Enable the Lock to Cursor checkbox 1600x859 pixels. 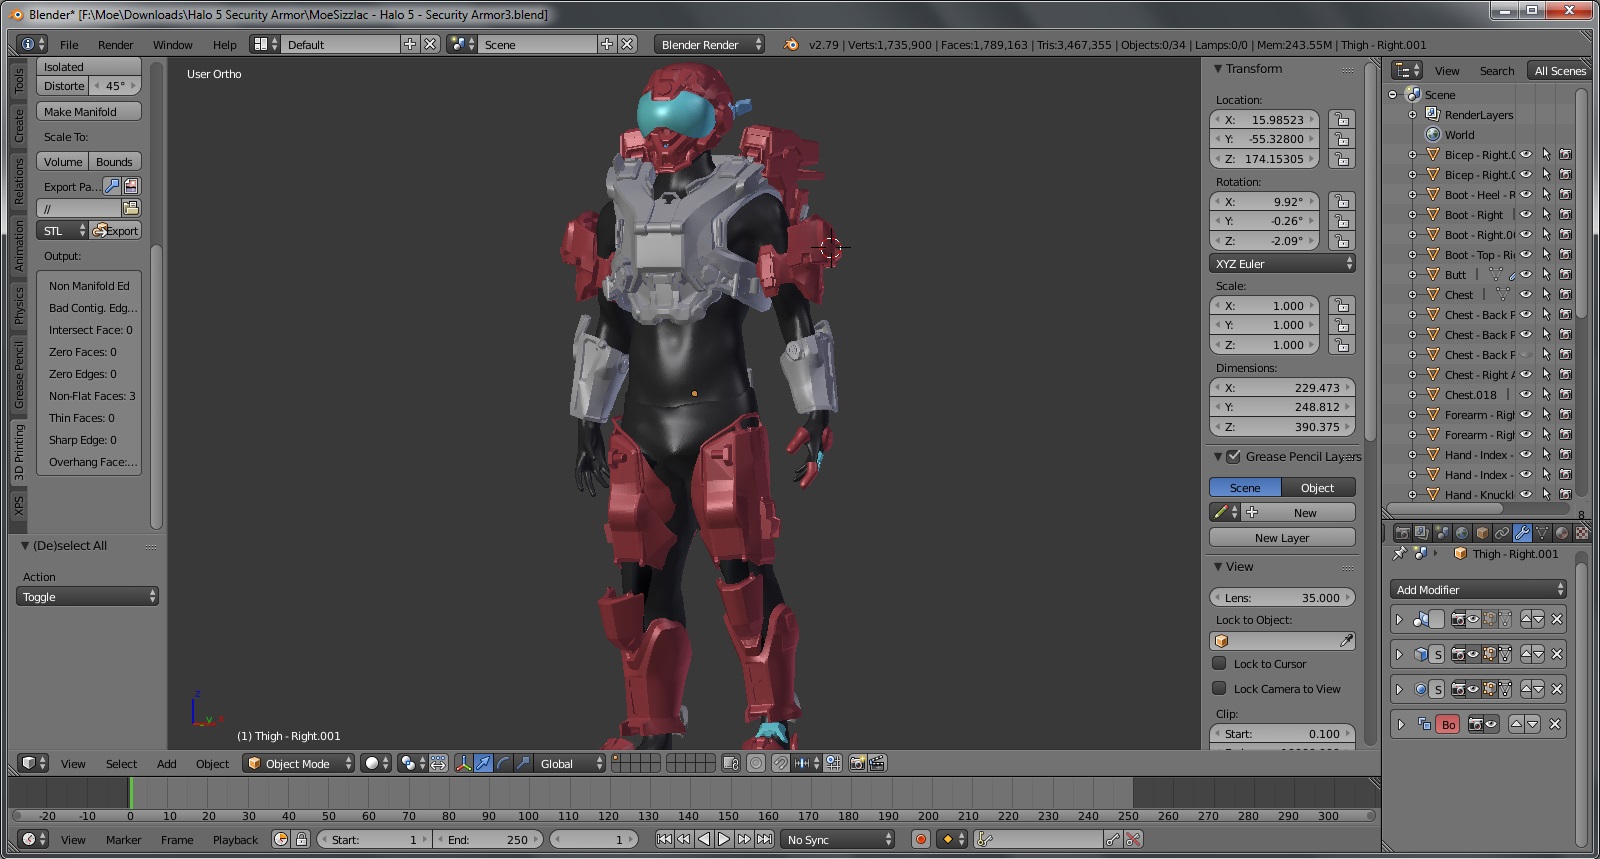point(1219,663)
